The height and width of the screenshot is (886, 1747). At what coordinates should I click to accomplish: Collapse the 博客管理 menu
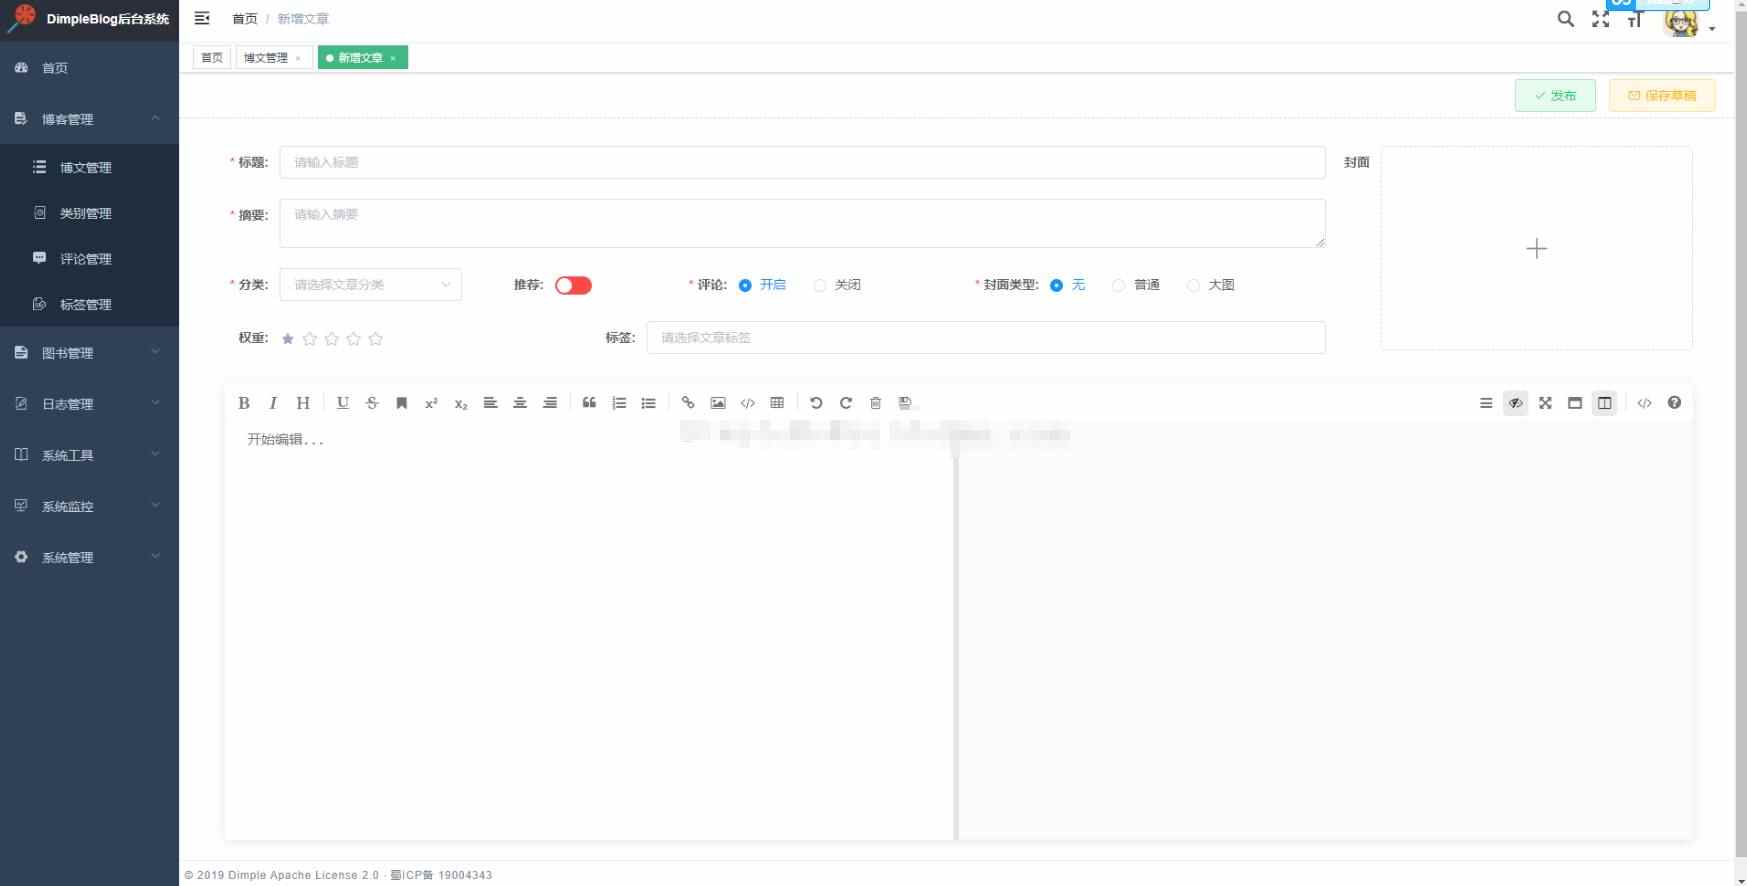coord(89,119)
